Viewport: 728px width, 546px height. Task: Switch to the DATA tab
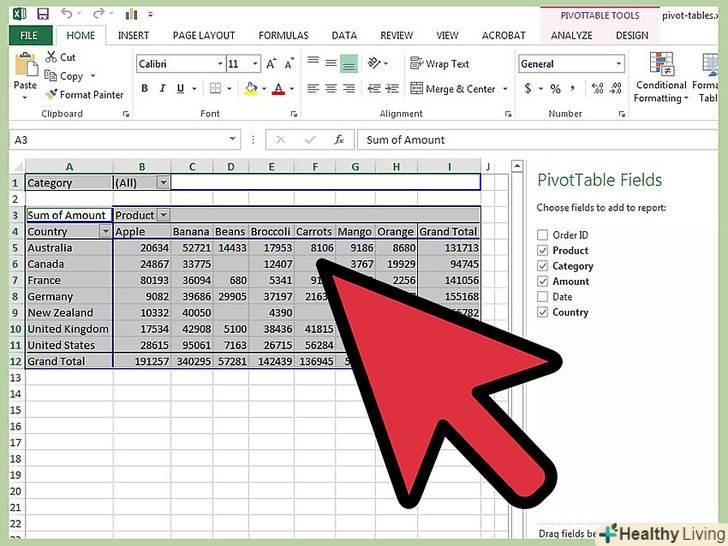pyautogui.click(x=344, y=35)
